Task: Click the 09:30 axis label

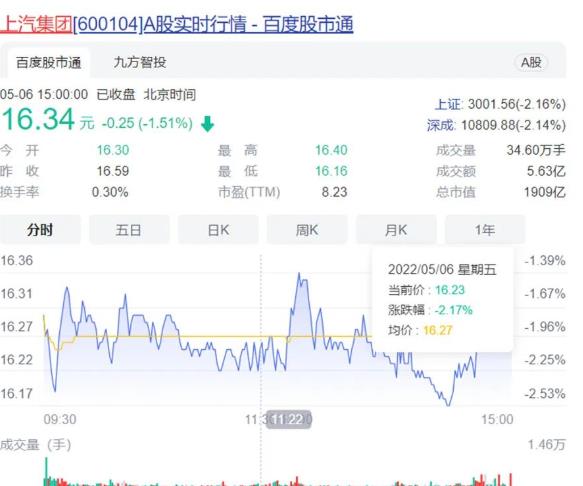Action: coord(60,419)
